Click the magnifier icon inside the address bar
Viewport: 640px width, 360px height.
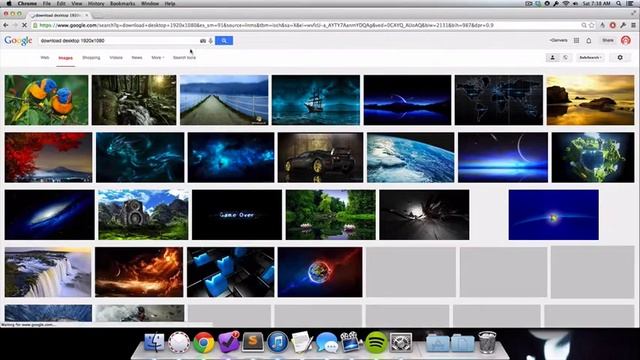584,25
